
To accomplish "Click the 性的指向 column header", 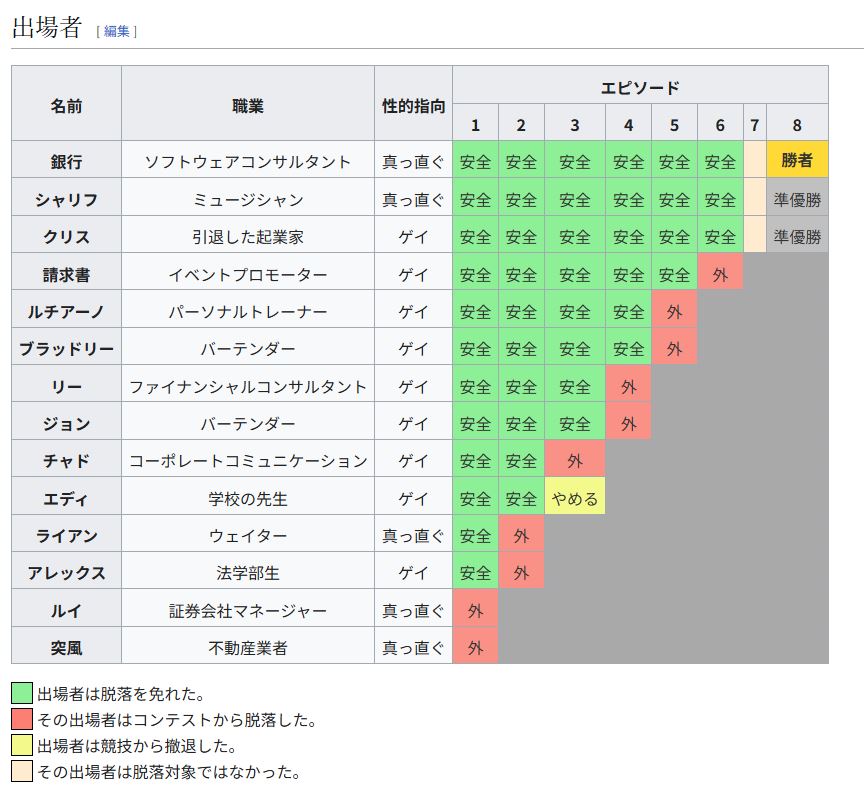I will coord(413,104).
